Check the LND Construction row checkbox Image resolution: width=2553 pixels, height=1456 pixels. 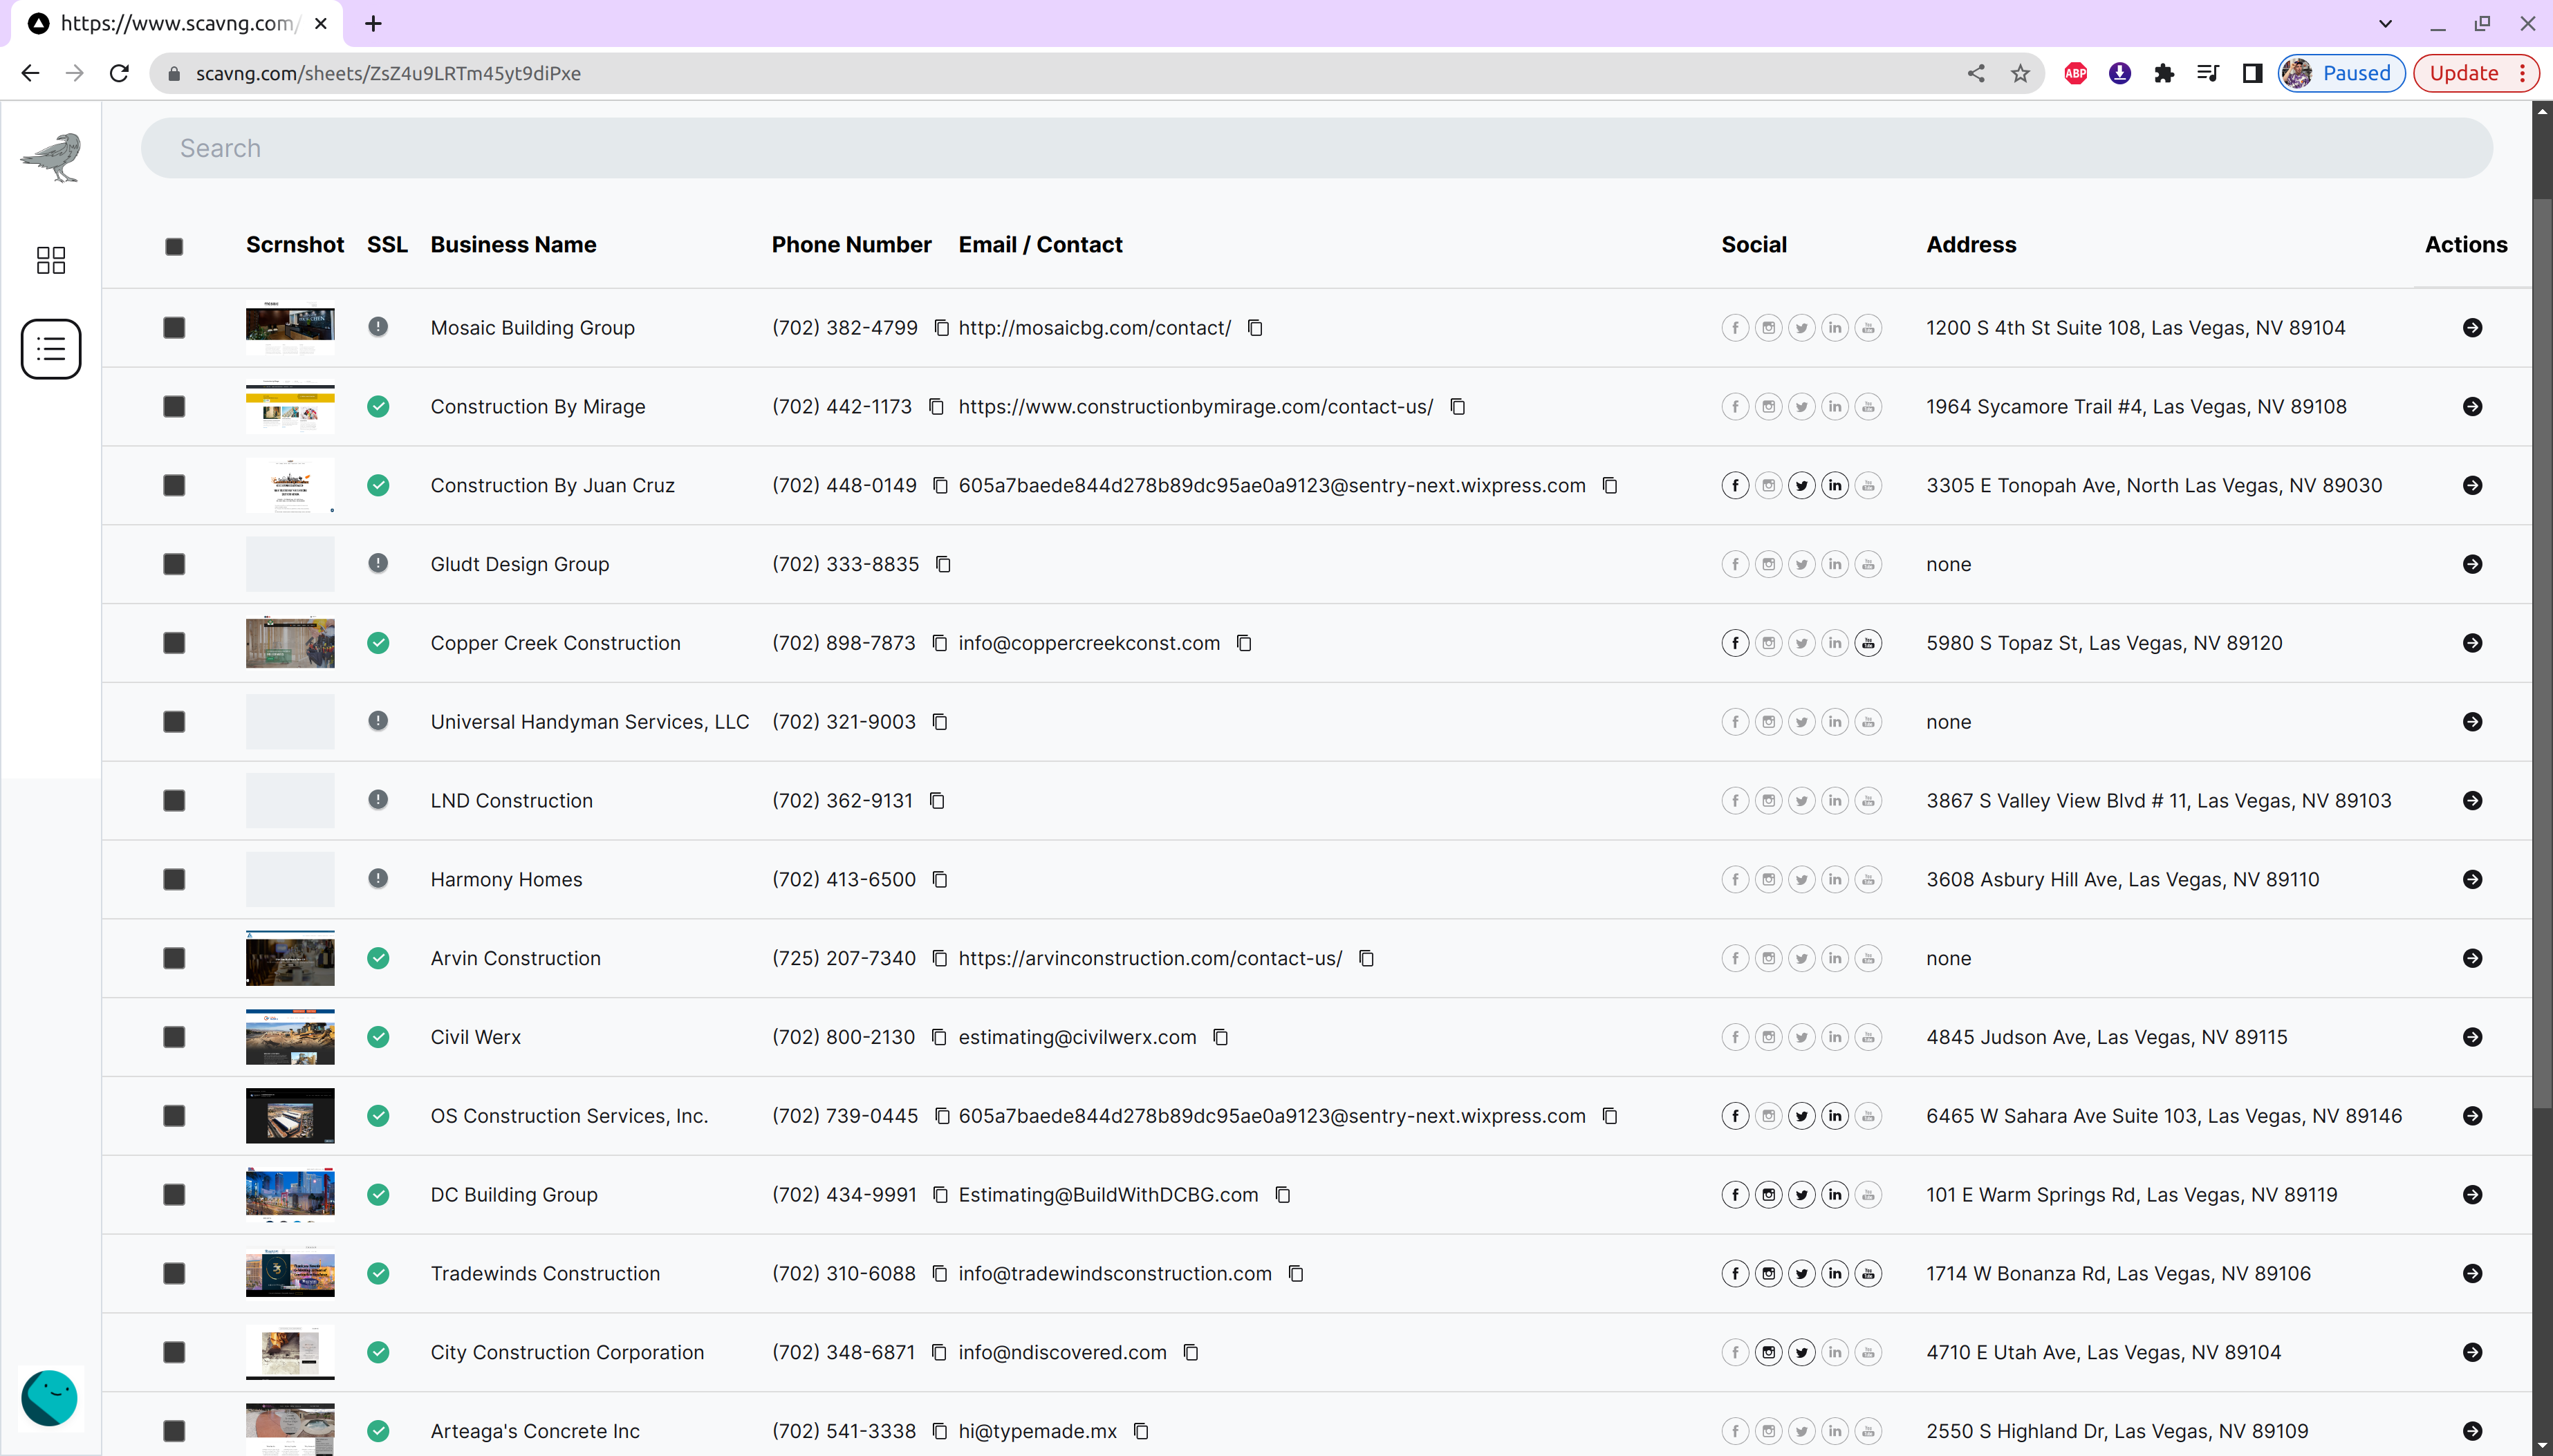coord(174,800)
